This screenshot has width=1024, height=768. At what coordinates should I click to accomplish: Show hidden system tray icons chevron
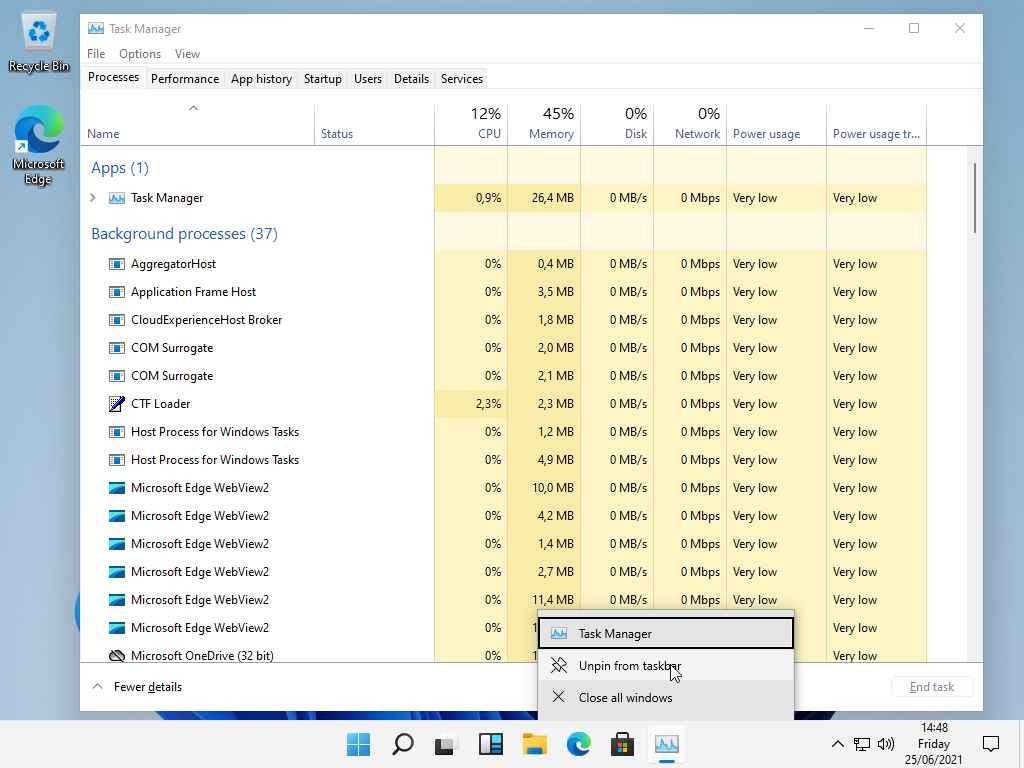tap(838, 744)
